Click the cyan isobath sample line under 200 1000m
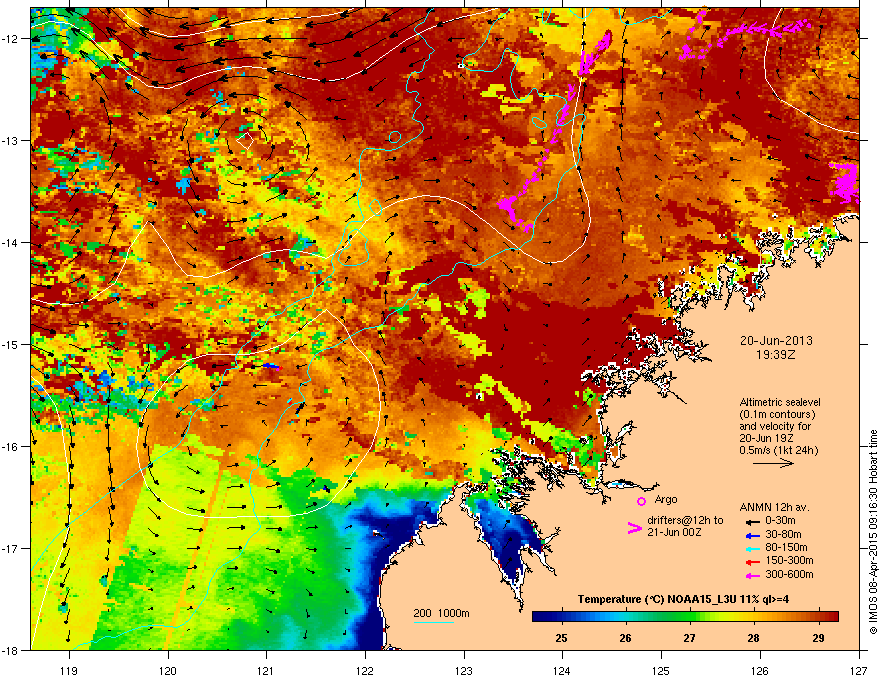 [433, 622]
